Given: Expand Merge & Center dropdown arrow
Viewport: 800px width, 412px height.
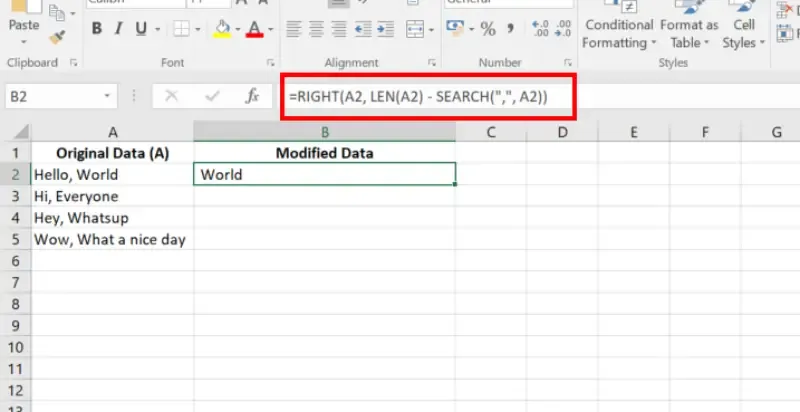Looking at the screenshot, I should point(431,29).
